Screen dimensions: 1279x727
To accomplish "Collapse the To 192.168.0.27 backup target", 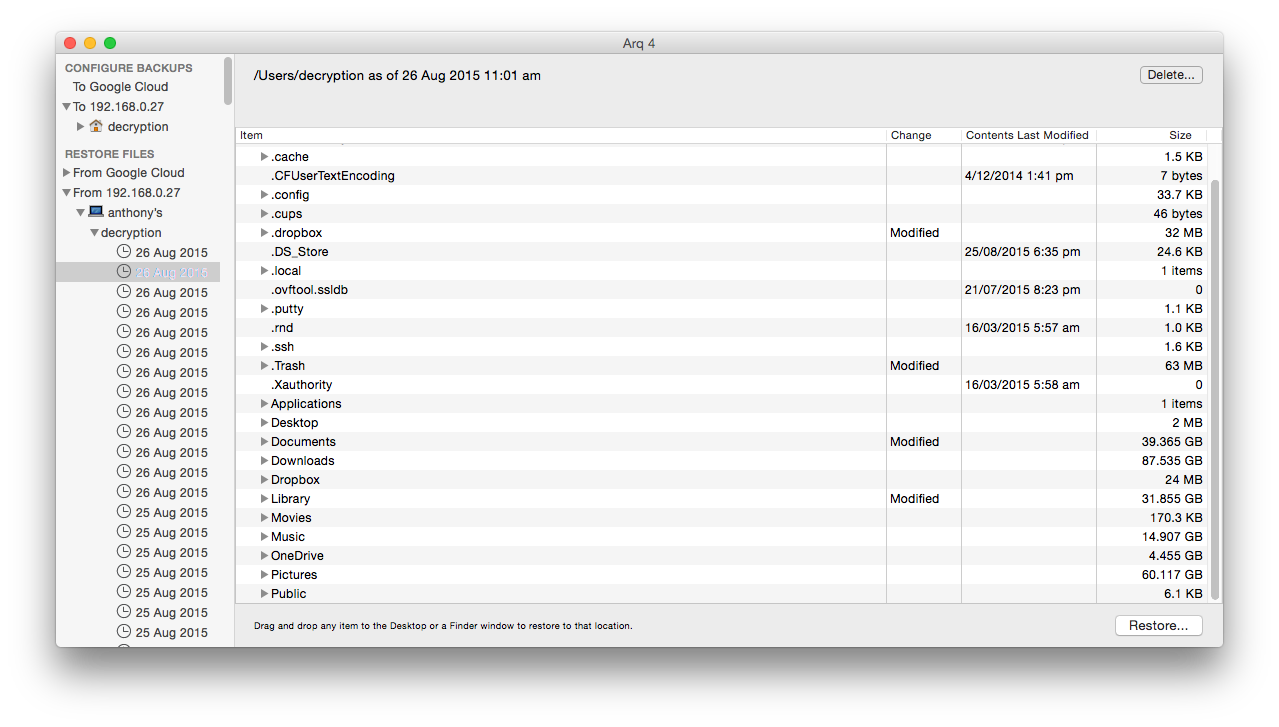I will click(66, 107).
